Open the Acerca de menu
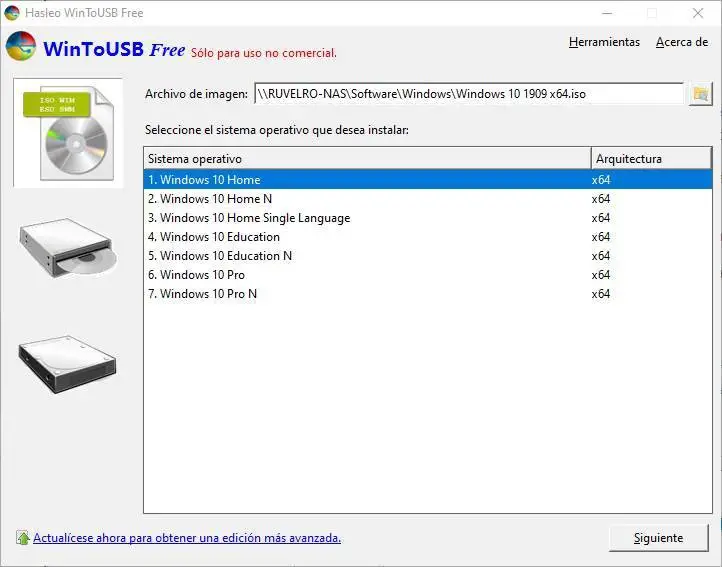 click(x=682, y=42)
